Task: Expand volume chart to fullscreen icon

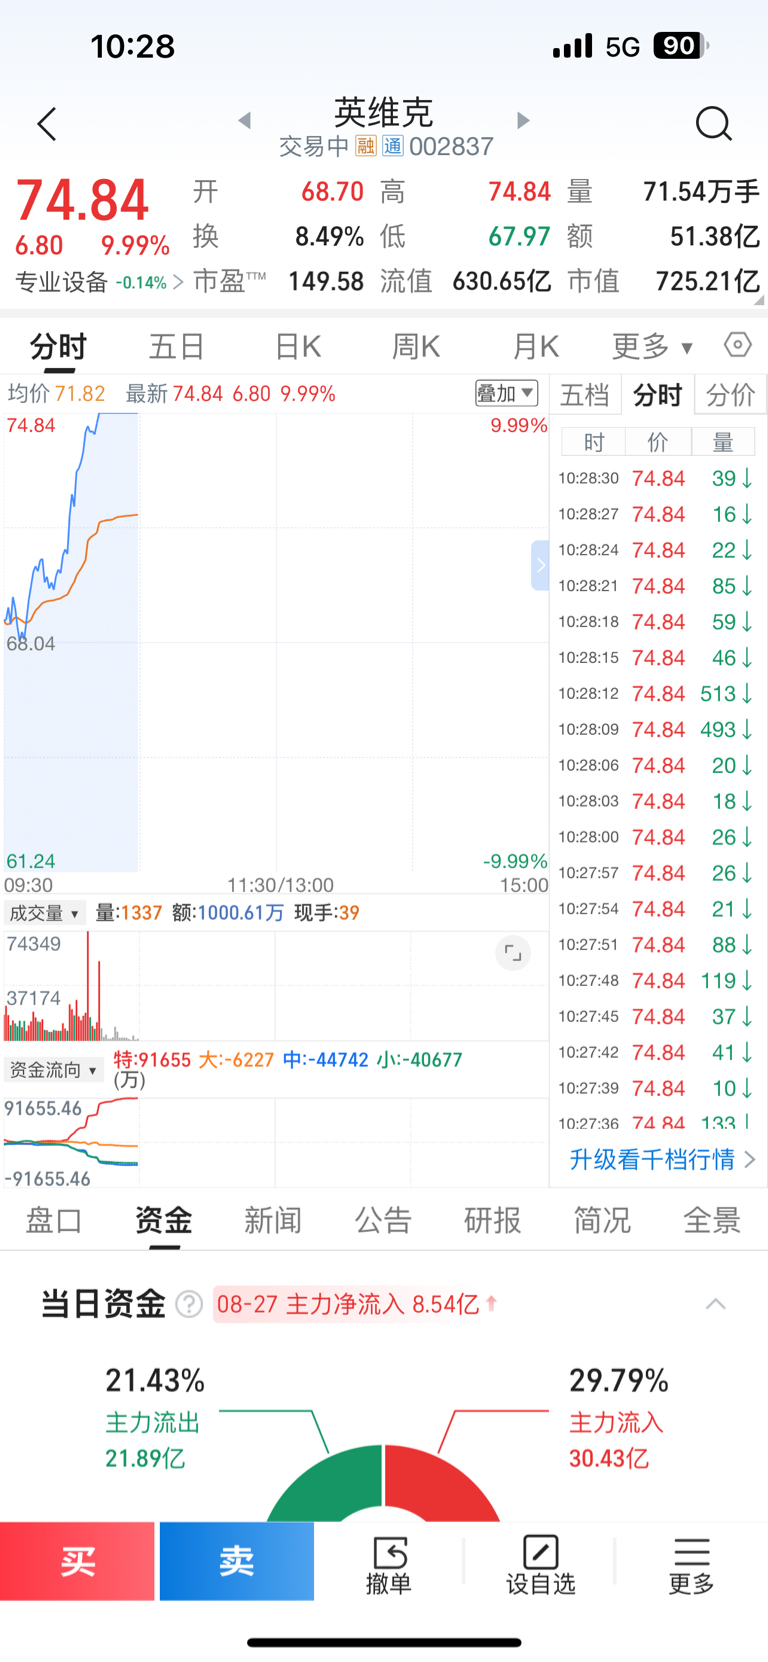Action: click(513, 953)
